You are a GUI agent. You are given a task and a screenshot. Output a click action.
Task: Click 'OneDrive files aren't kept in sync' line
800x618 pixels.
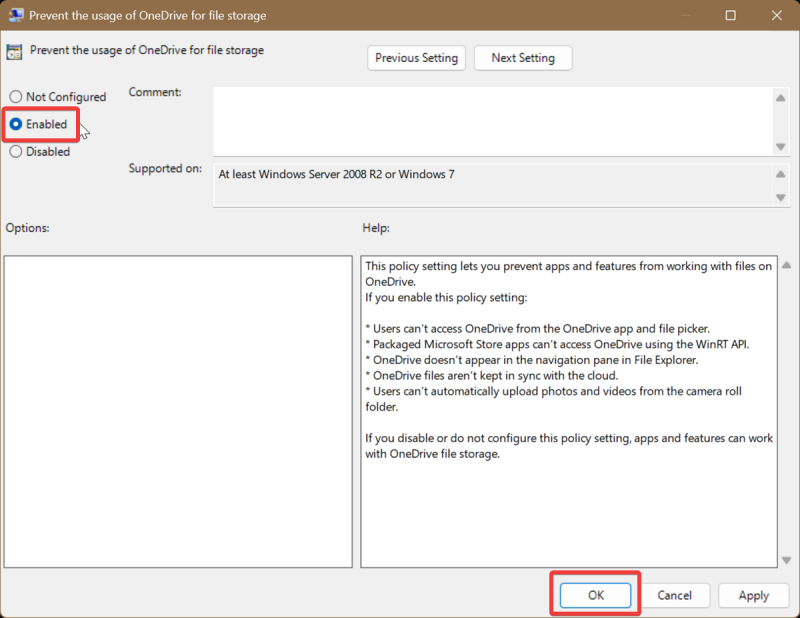pos(492,376)
